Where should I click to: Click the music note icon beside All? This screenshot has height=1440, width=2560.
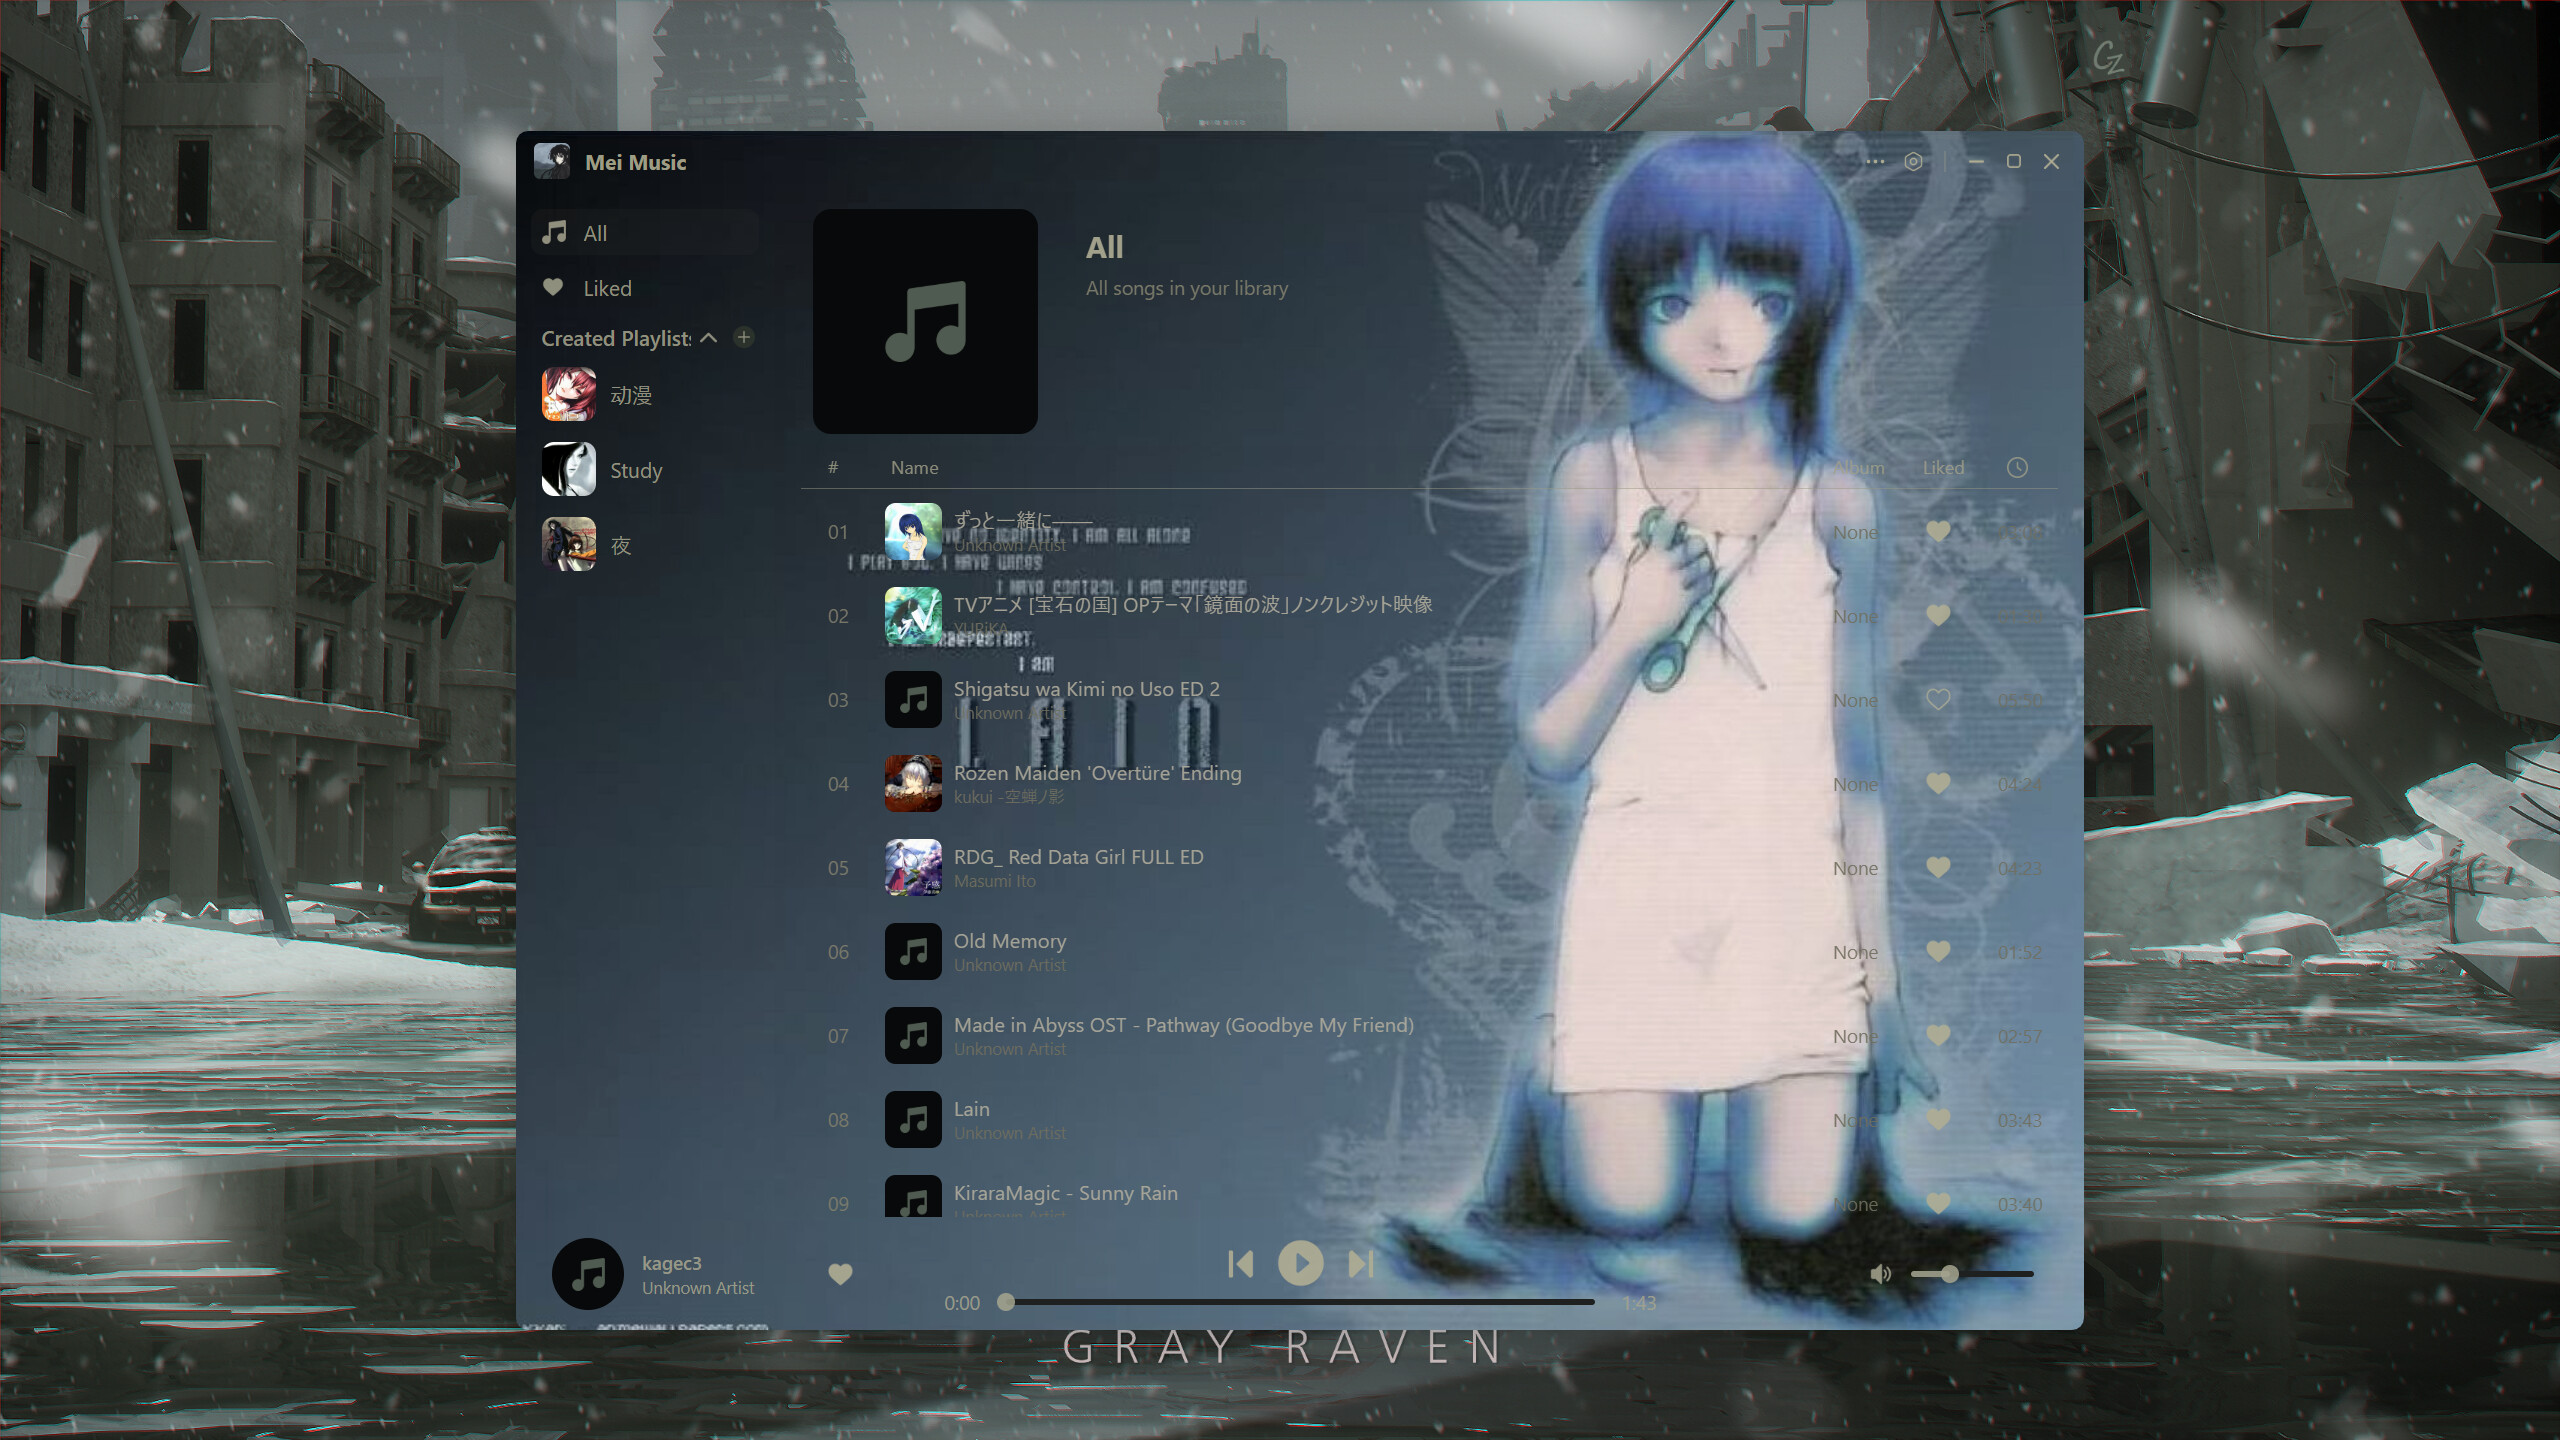[x=554, y=233]
